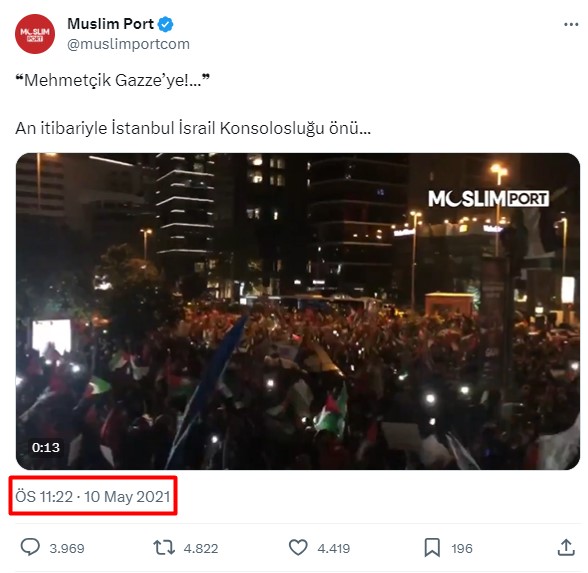Screen dimensions: 588x573
Task: Visit the @muslimportcom handle
Action: coord(128,44)
